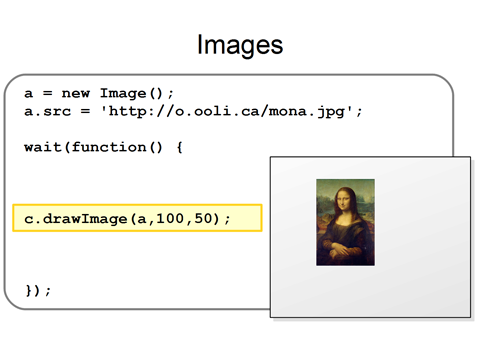Click the highlighted c.drawImage(a,100,50) line
The image size is (480, 360).
137,218
